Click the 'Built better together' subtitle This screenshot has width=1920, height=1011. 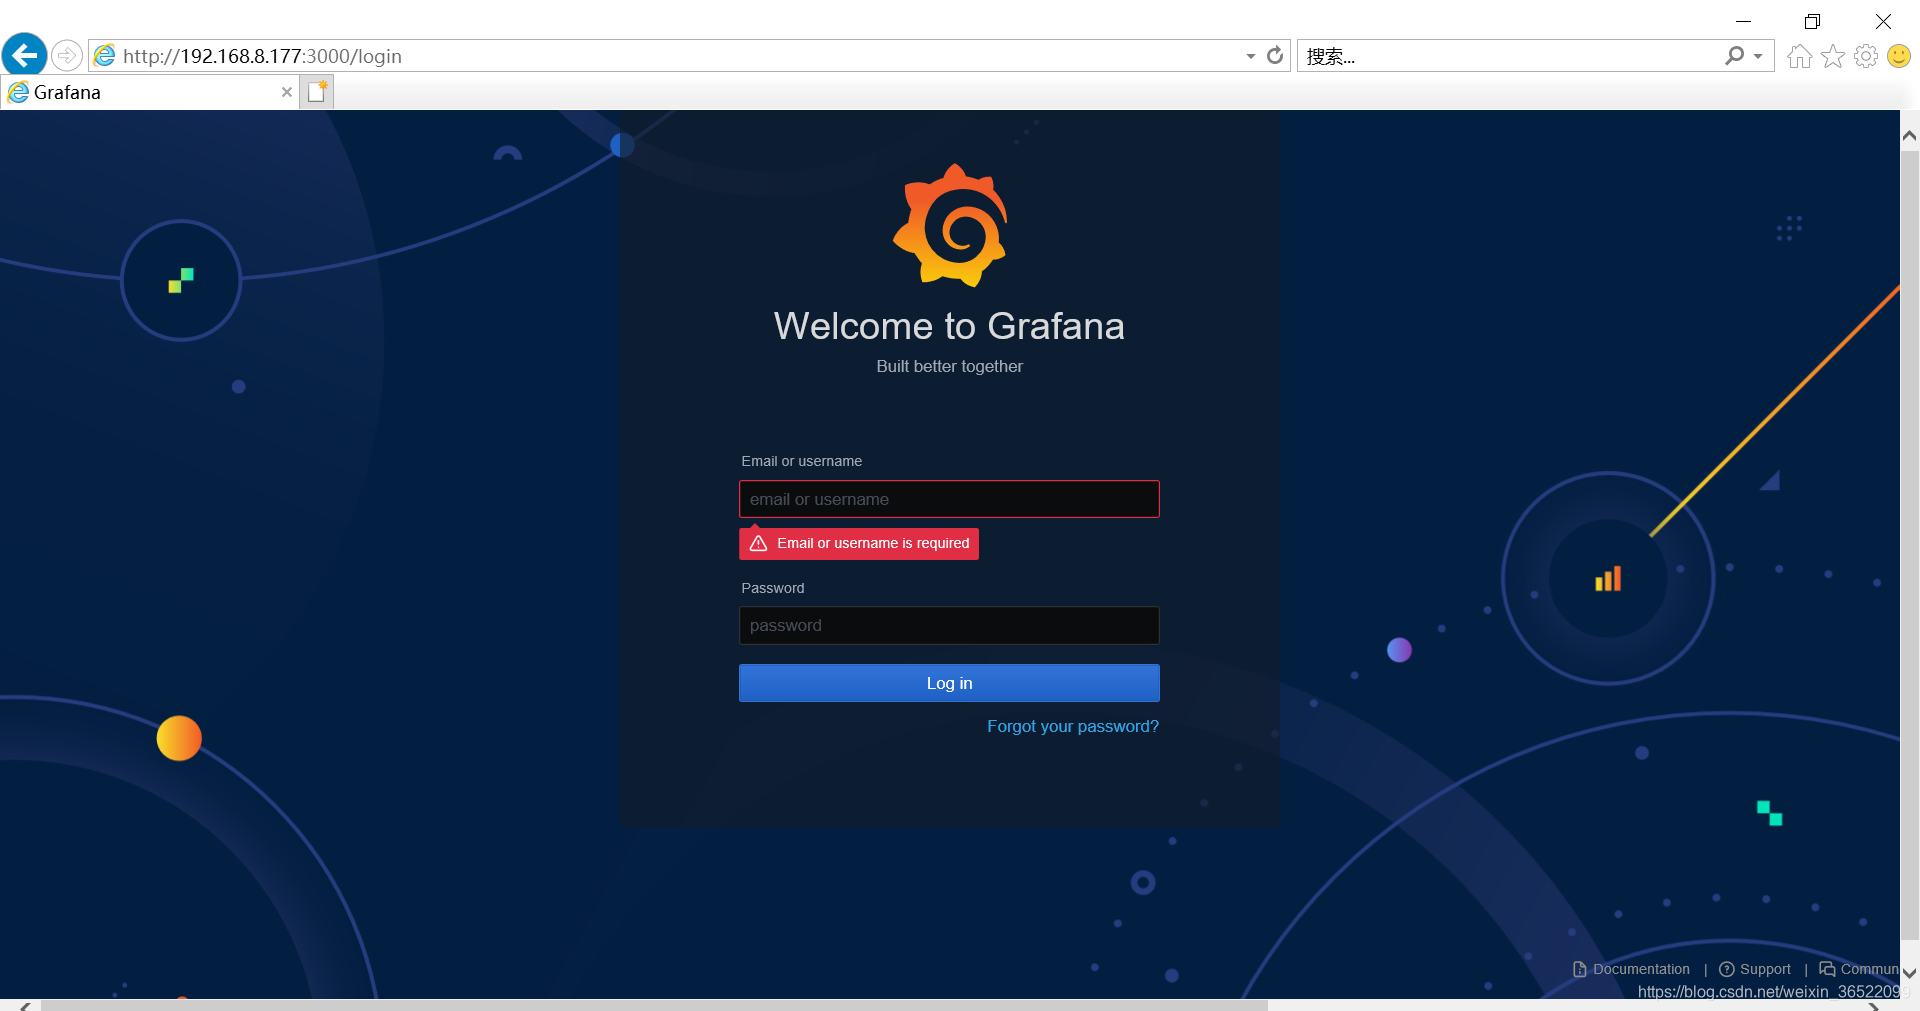click(949, 366)
